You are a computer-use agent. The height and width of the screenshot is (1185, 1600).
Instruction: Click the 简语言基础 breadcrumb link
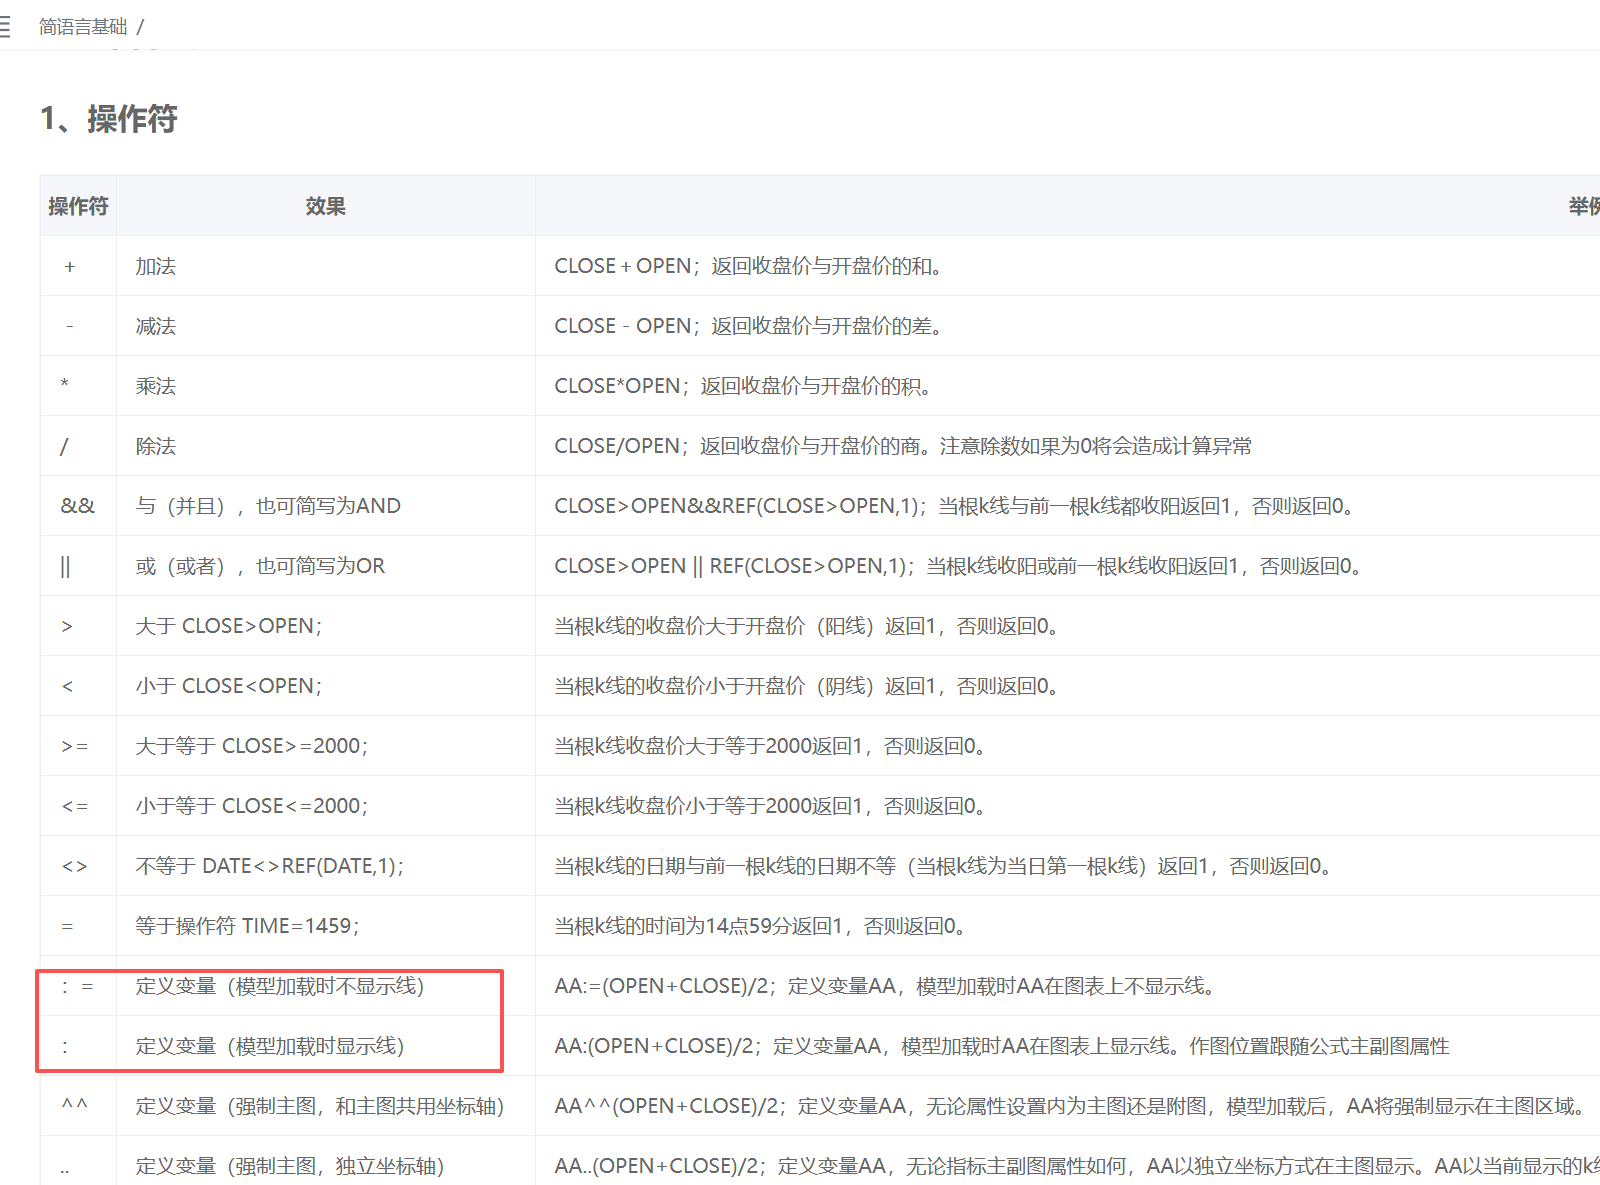coord(83,27)
